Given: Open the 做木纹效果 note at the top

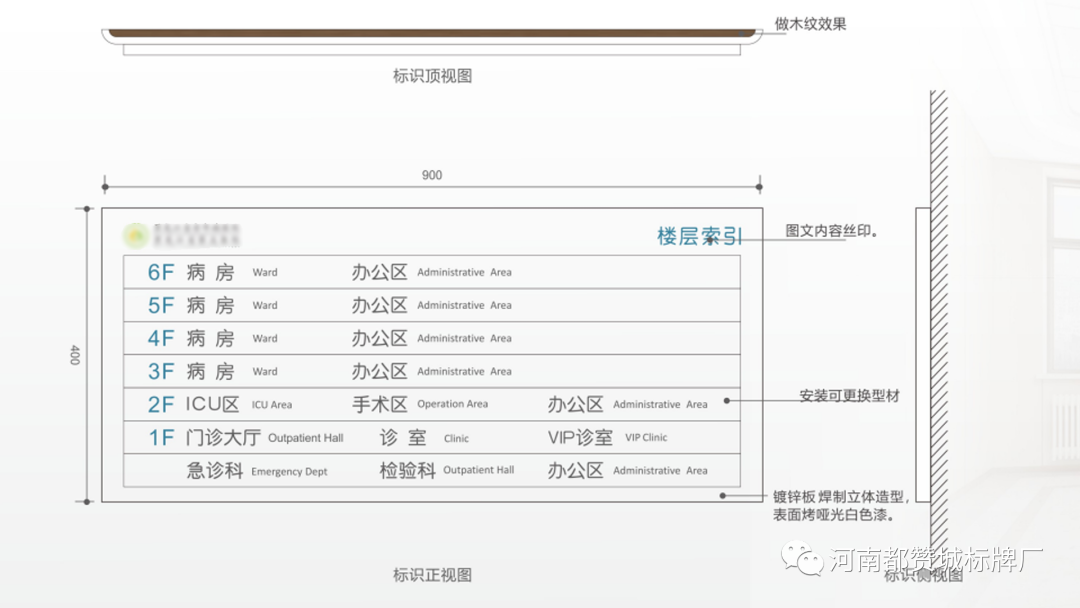Looking at the screenshot, I should (810, 24).
